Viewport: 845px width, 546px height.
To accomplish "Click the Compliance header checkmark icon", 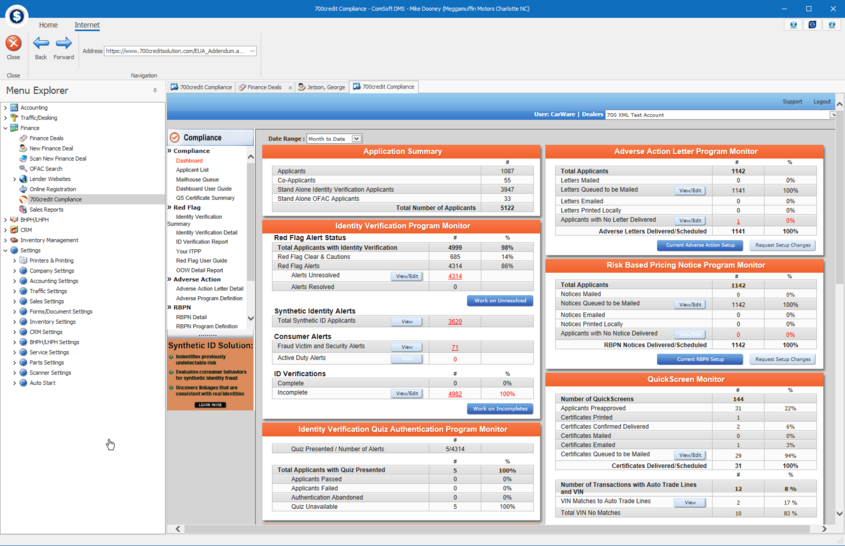I will point(175,137).
